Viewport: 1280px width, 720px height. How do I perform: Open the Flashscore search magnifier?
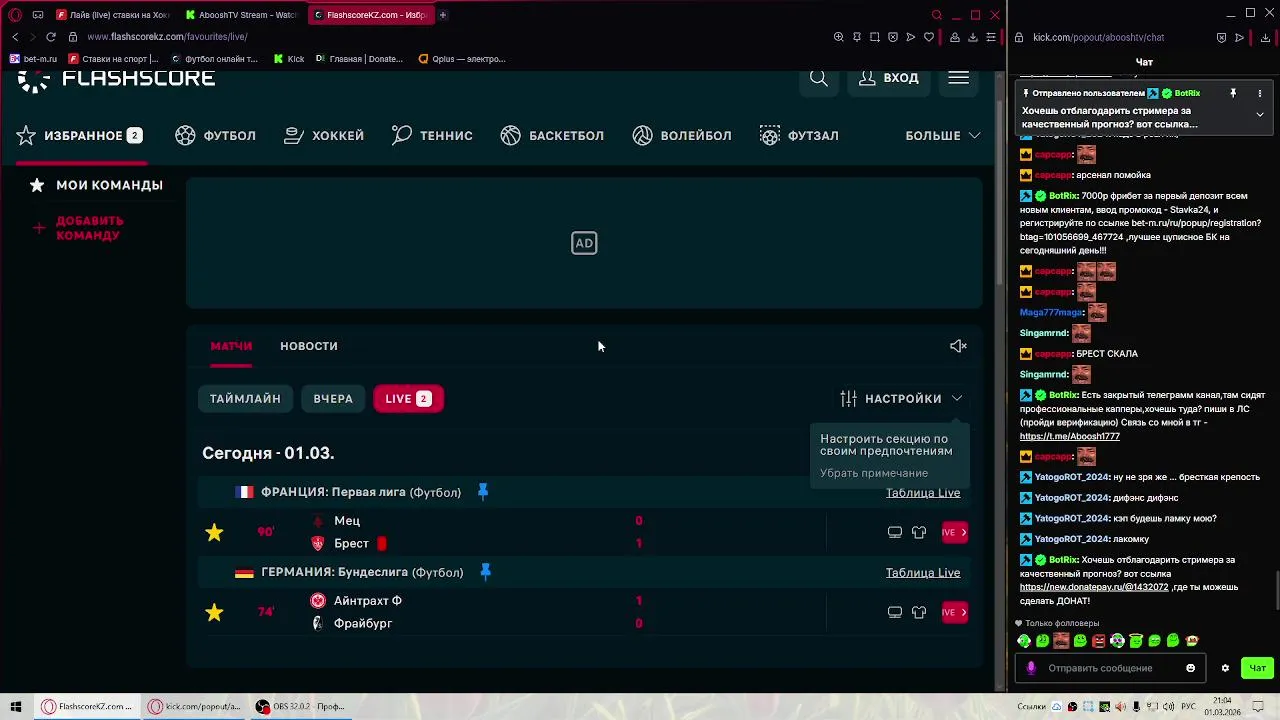pyautogui.click(x=819, y=78)
